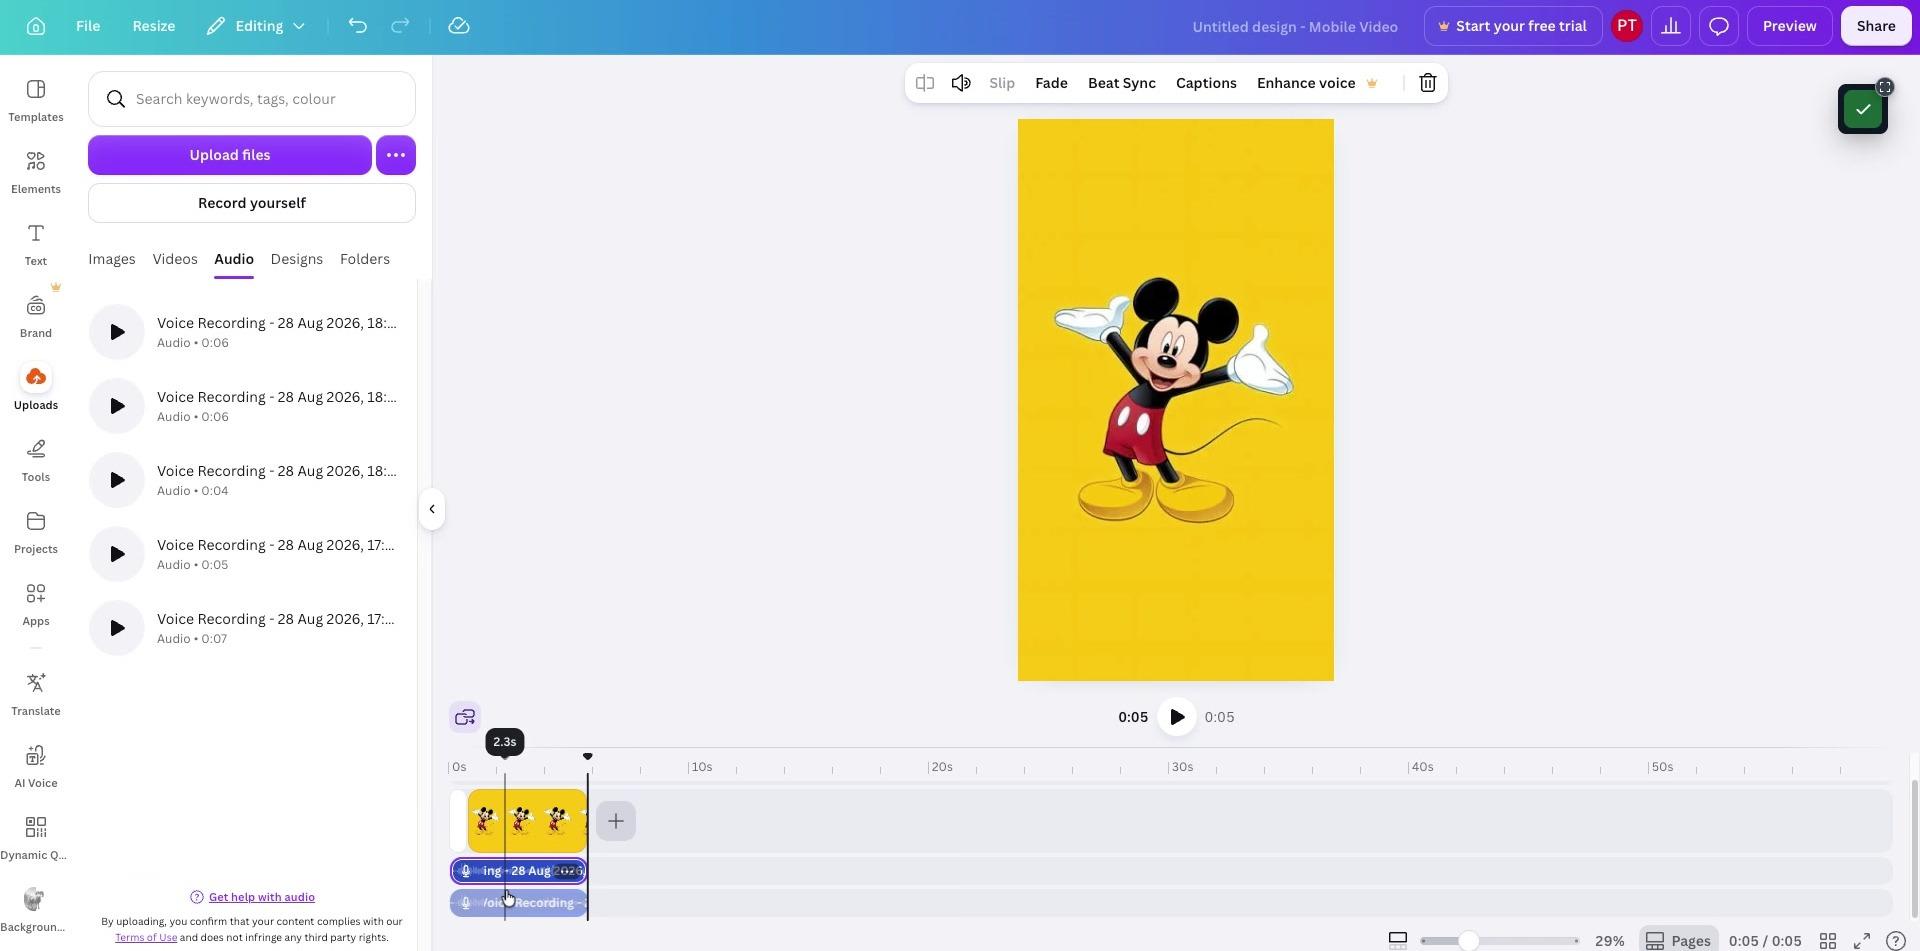Open the comments speech bubble icon
Screen dimensions: 1920x951
(1719, 26)
